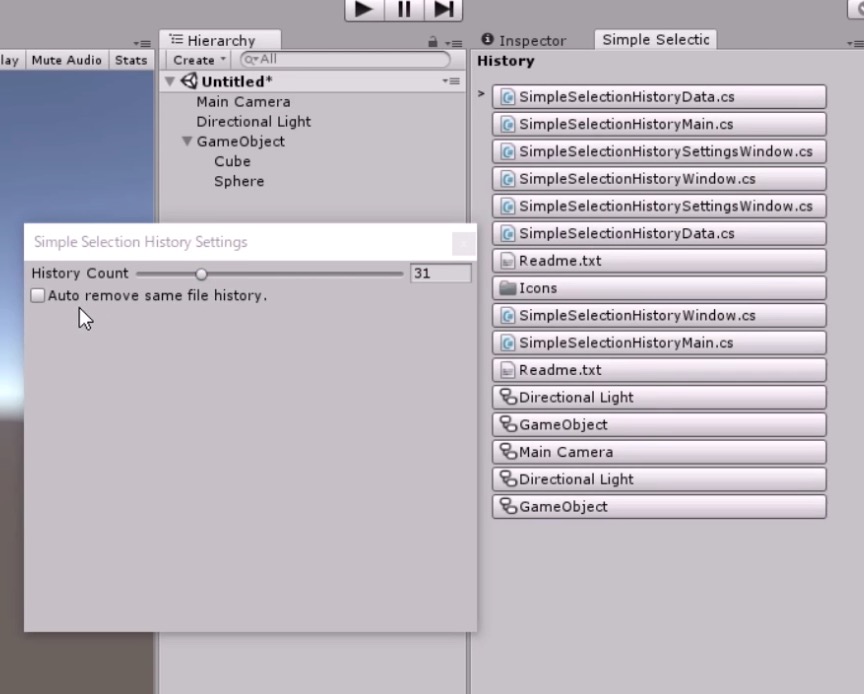Viewport: 864px width, 694px height.
Task: Collapse the Untitled scene triangle
Action: 170,82
